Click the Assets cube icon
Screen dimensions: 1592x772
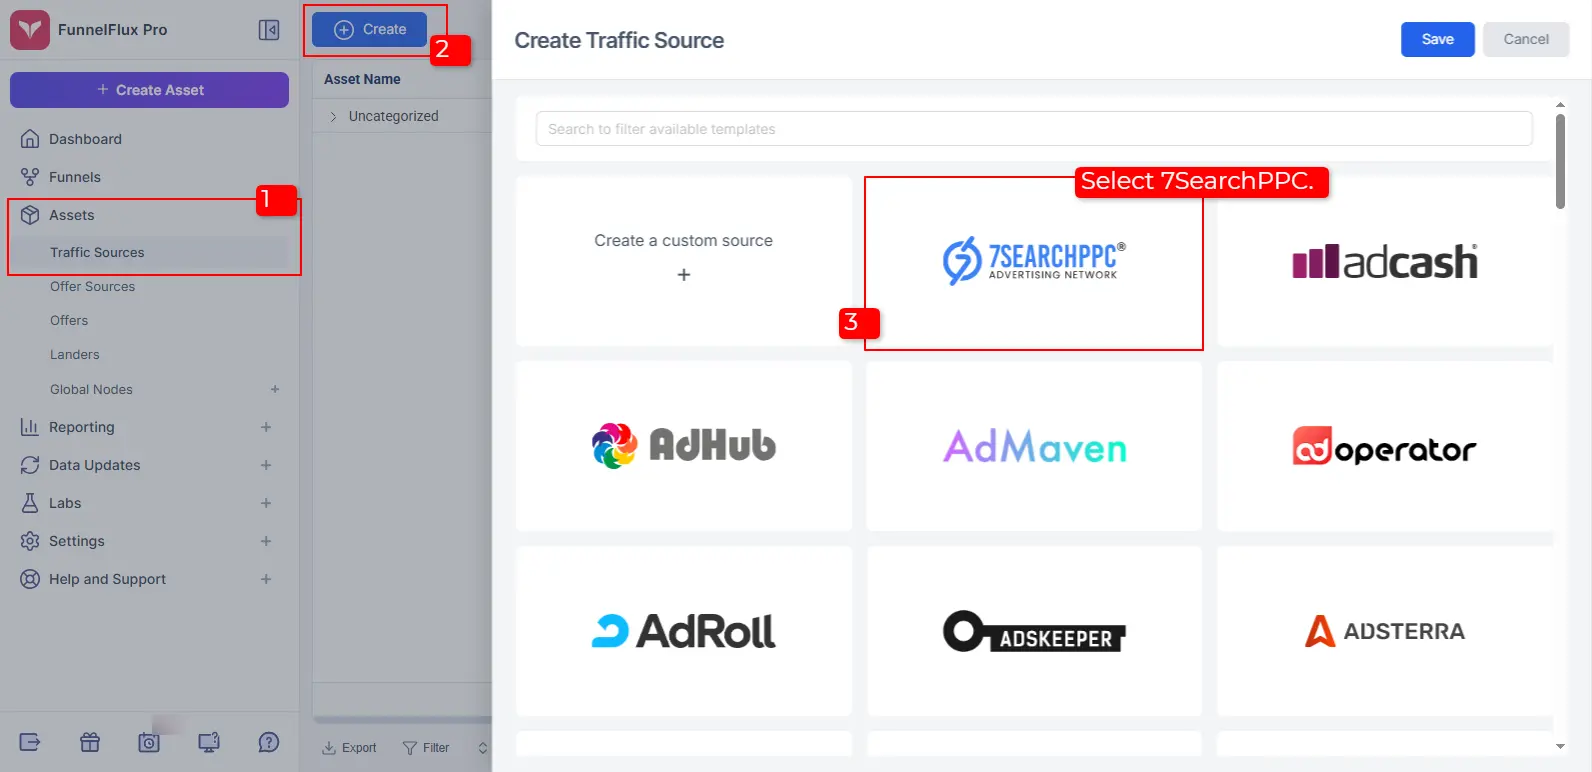tap(30, 215)
